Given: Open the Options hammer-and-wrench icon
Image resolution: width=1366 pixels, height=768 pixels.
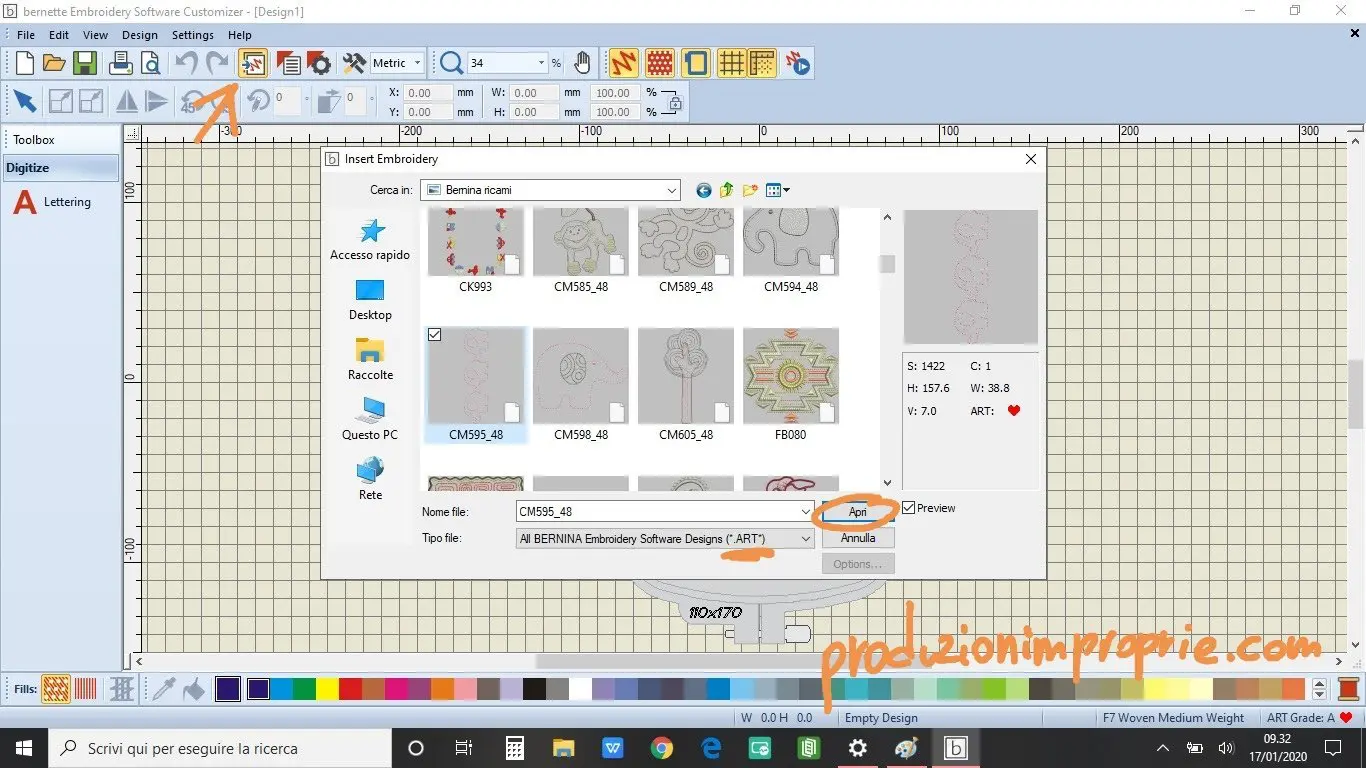Looking at the screenshot, I should 354,63.
